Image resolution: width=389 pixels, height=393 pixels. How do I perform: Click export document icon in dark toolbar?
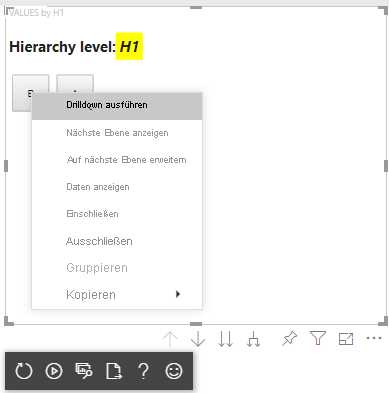(114, 371)
